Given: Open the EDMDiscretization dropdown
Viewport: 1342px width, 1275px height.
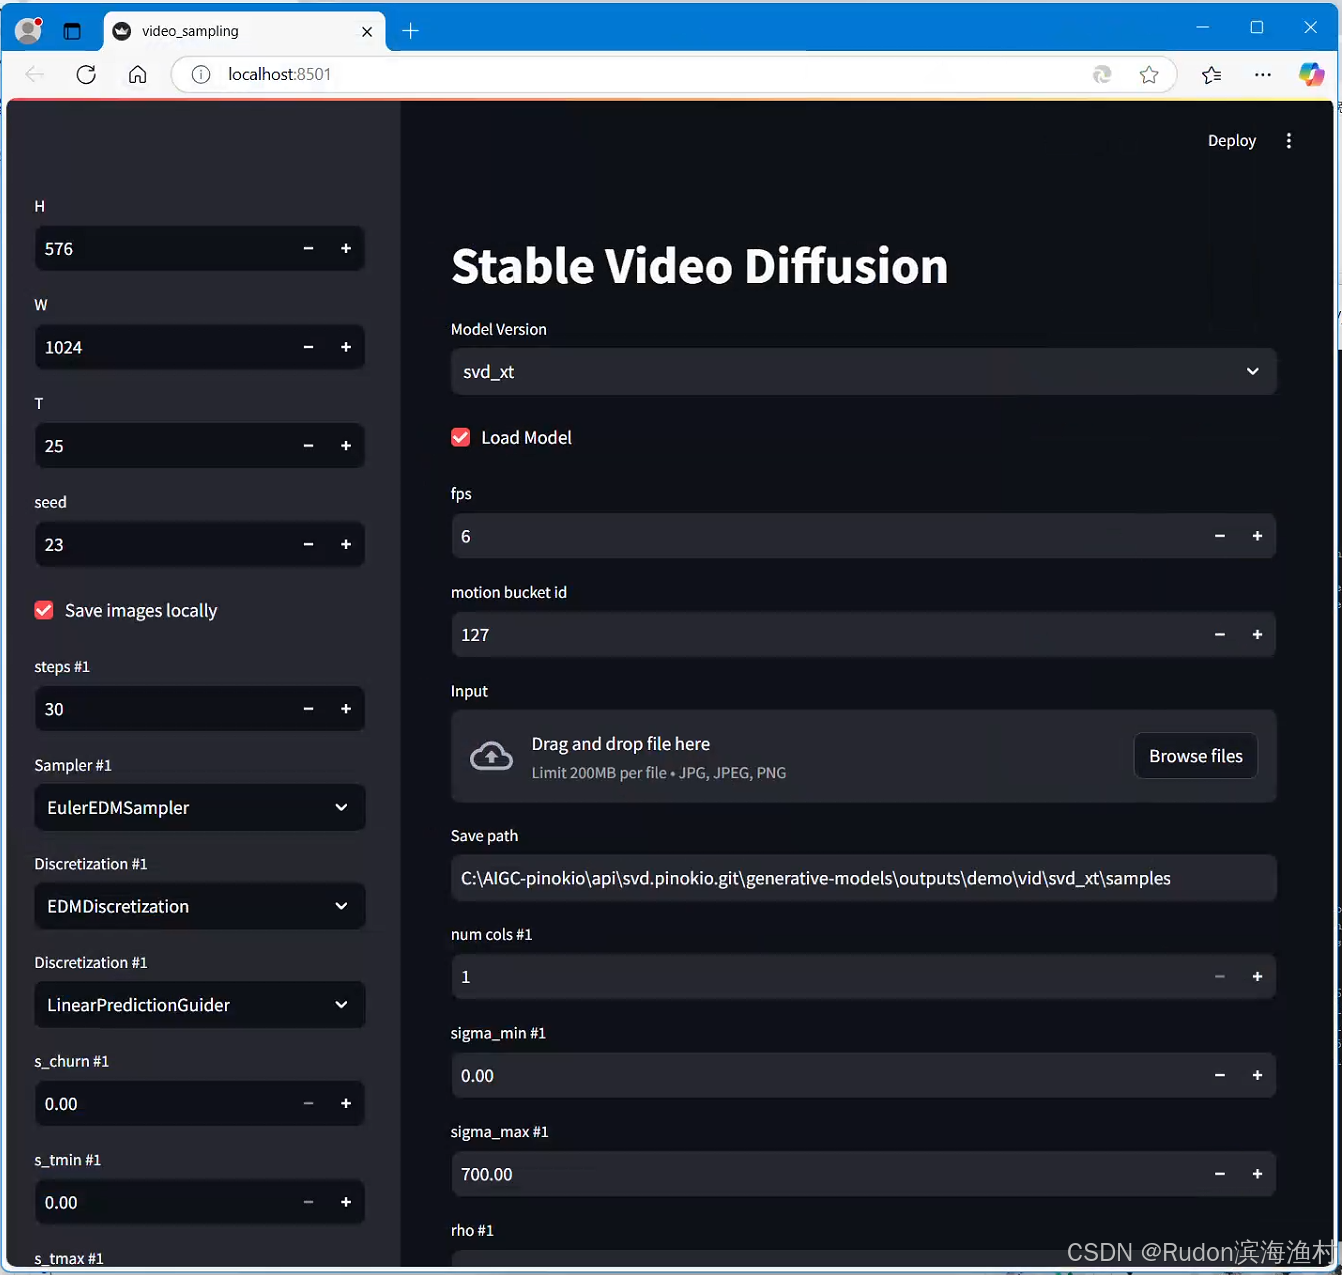Looking at the screenshot, I should click(199, 906).
